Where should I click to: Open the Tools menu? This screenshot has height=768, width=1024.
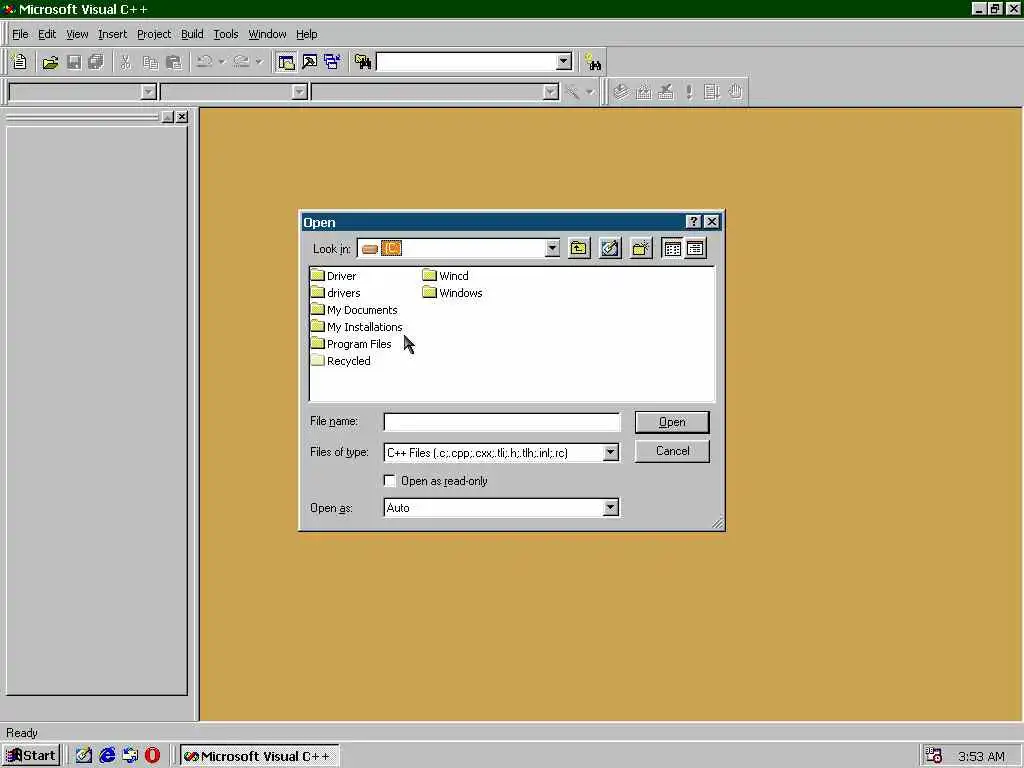pyautogui.click(x=226, y=34)
